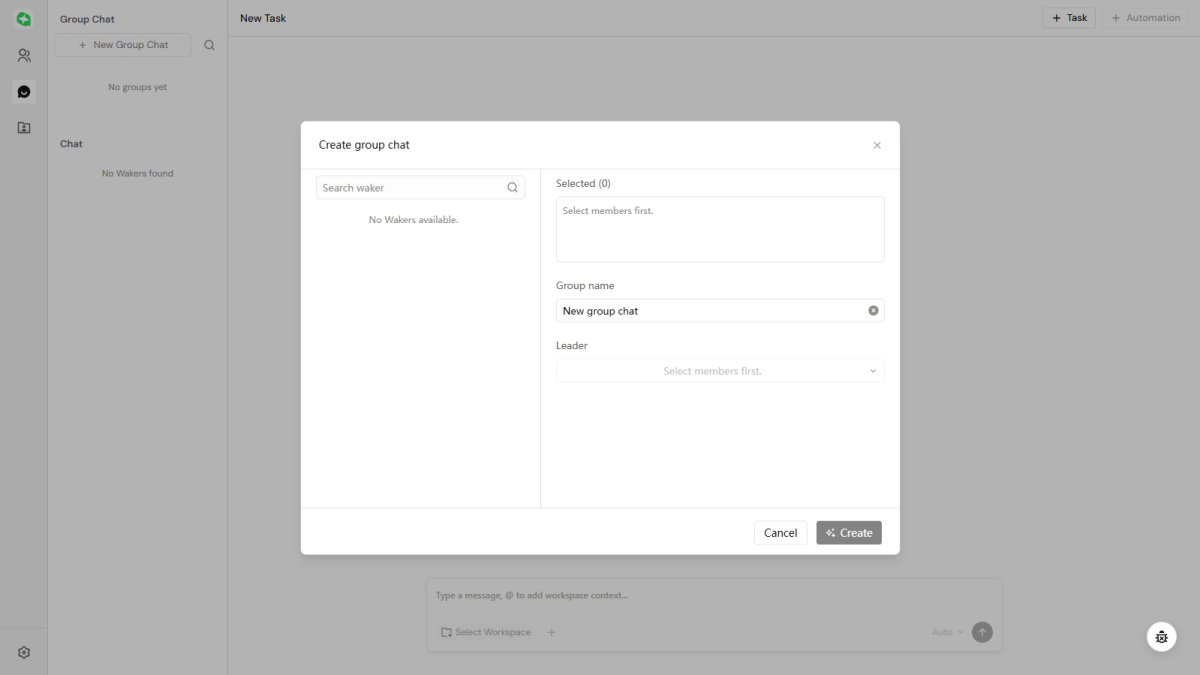Click the green app logo icon

click(x=24, y=19)
